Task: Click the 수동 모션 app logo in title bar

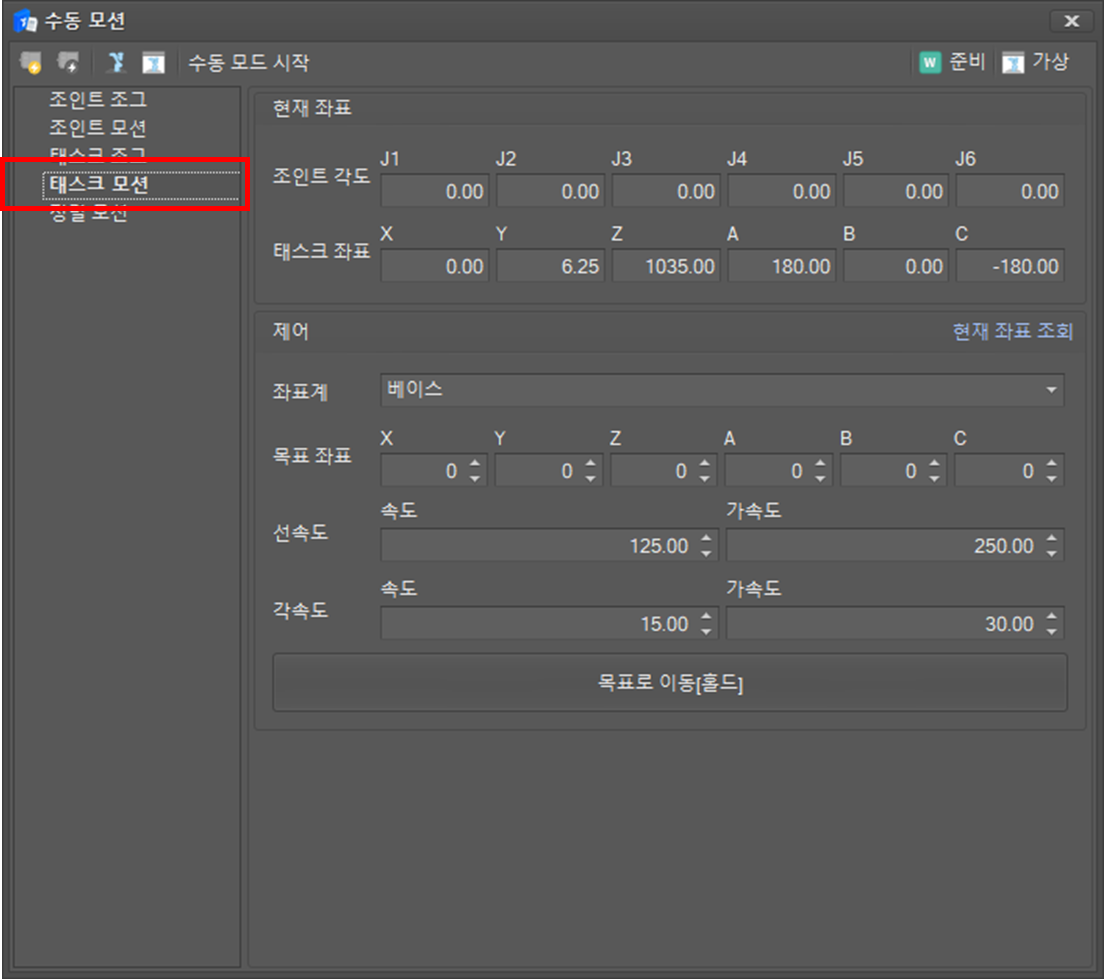Action: coord(25,20)
